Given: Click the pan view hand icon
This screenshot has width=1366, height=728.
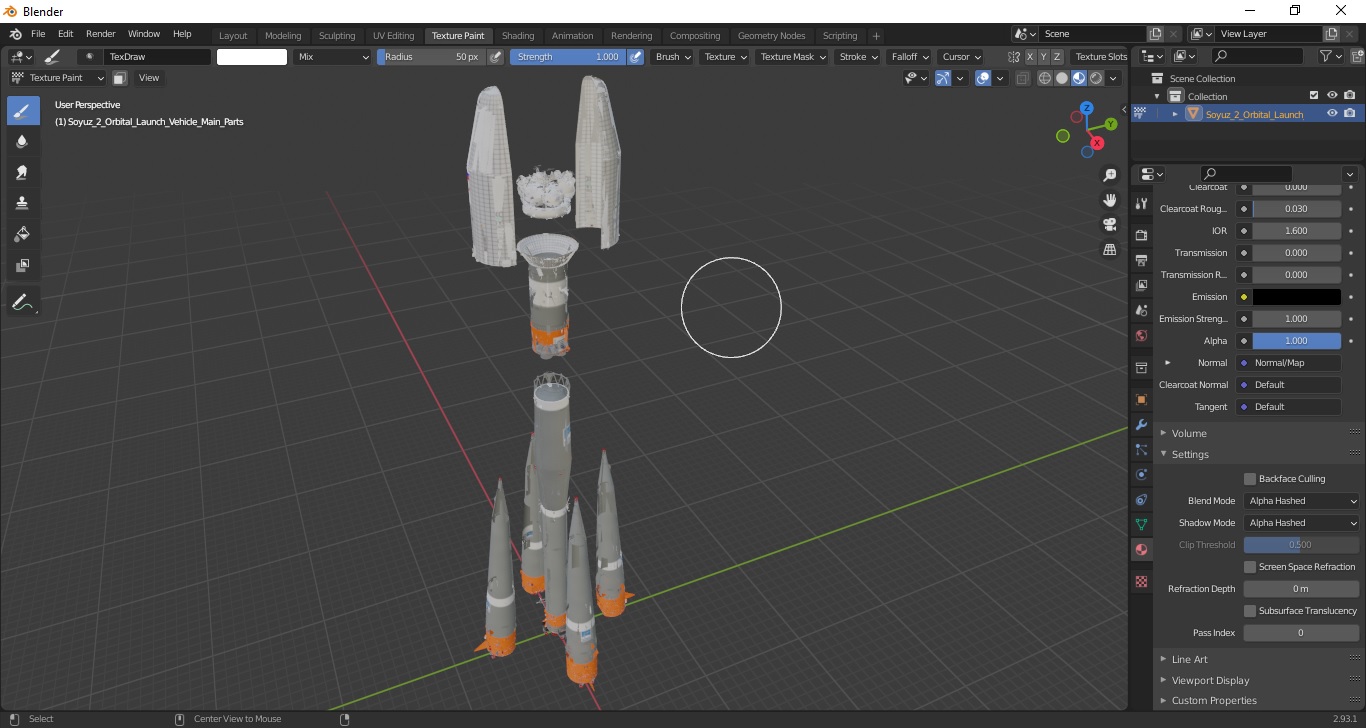Looking at the screenshot, I should click(x=1109, y=200).
